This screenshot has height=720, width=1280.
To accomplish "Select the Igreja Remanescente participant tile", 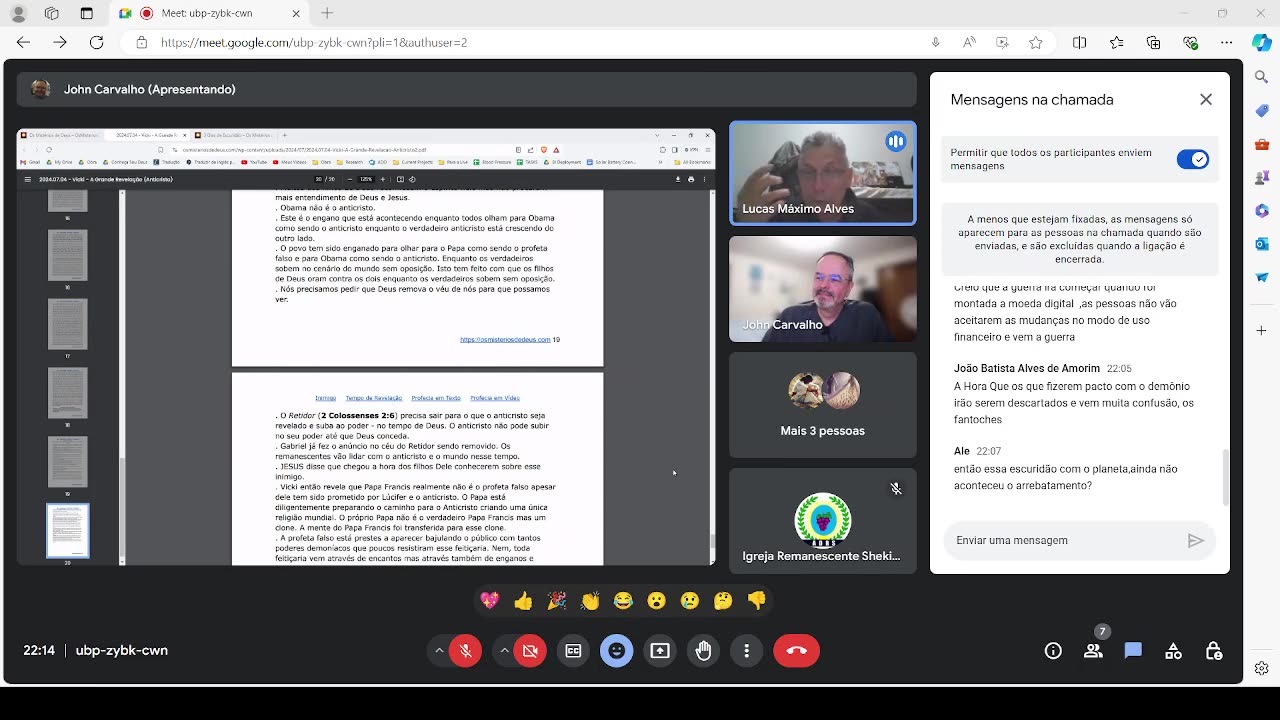I will tap(822, 521).
